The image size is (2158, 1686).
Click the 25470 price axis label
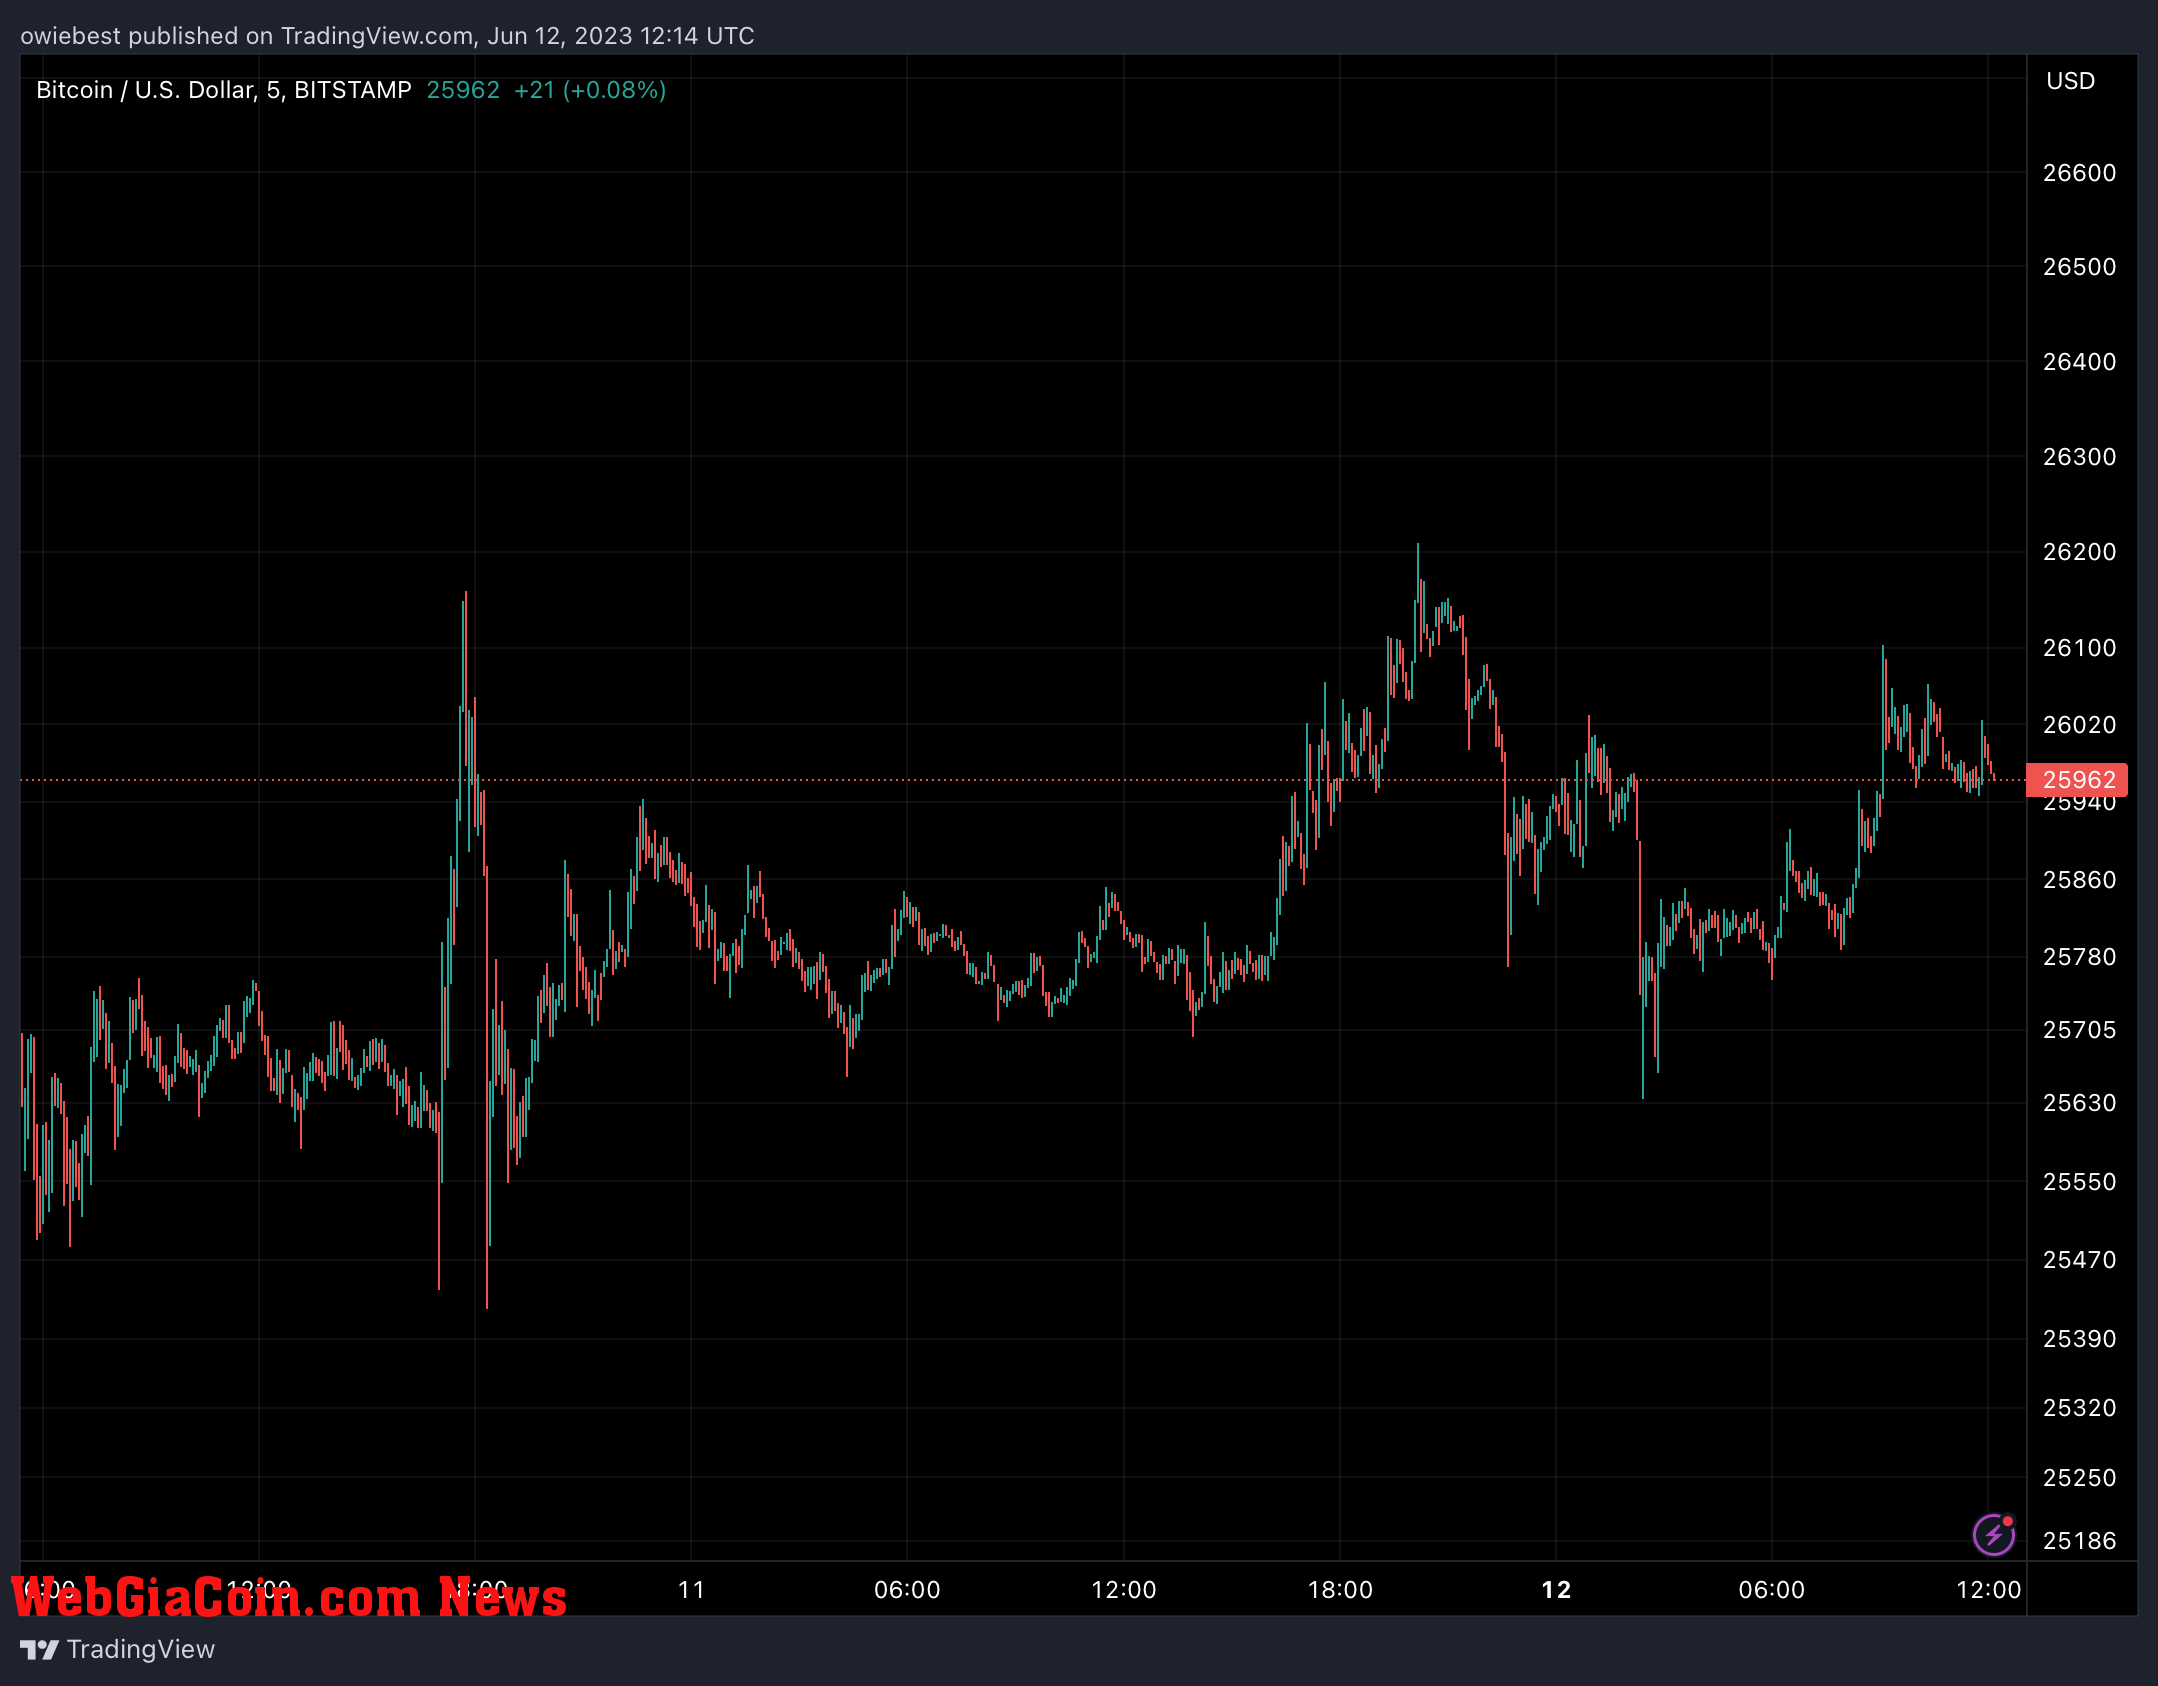coord(2079,1260)
